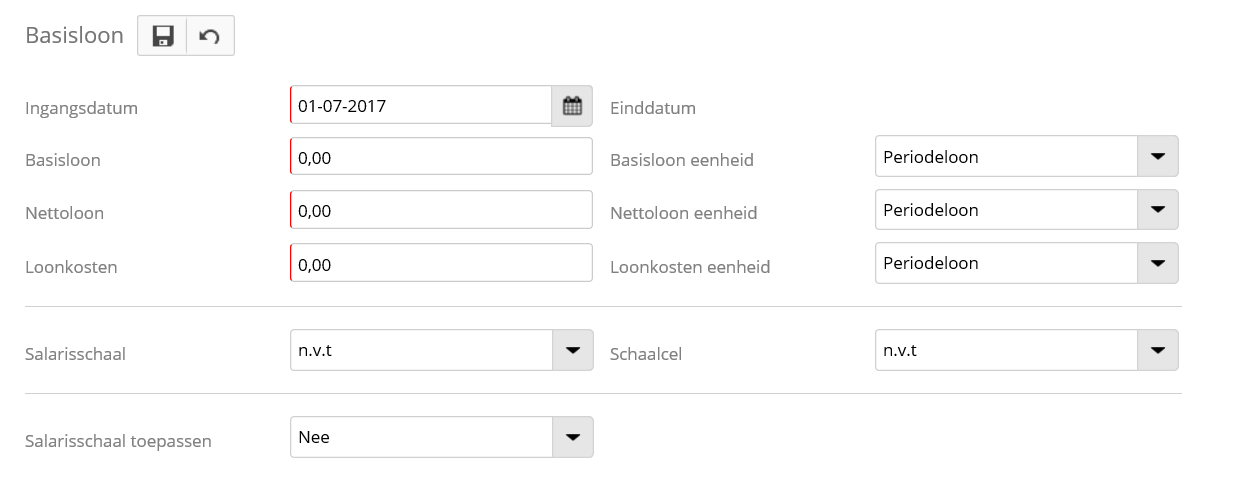Open the Salarisschaal dropdown arrow
Image resolution: width=1246 pixels, height=485 pixels.
coord(573,350)
